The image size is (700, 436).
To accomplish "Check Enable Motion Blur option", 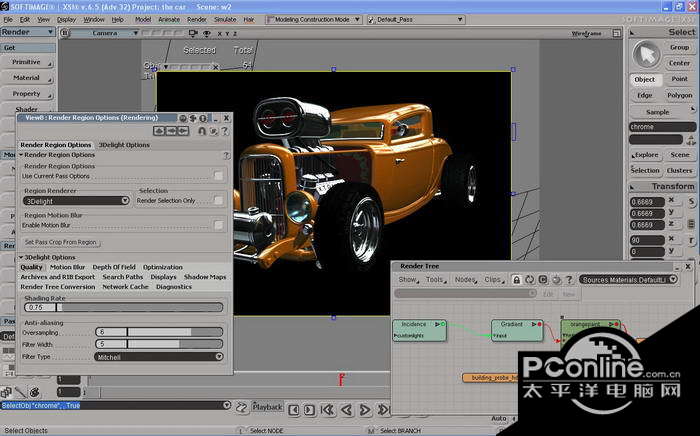I will click(218, 225).
